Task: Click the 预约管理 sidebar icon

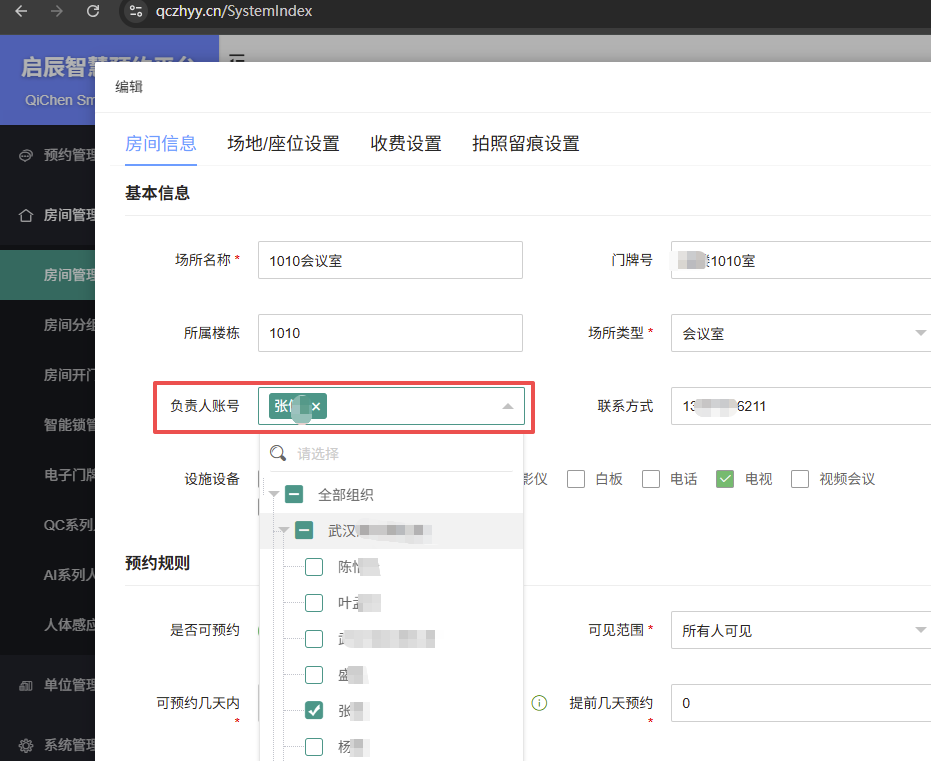Action: click(x=26, y=156)
